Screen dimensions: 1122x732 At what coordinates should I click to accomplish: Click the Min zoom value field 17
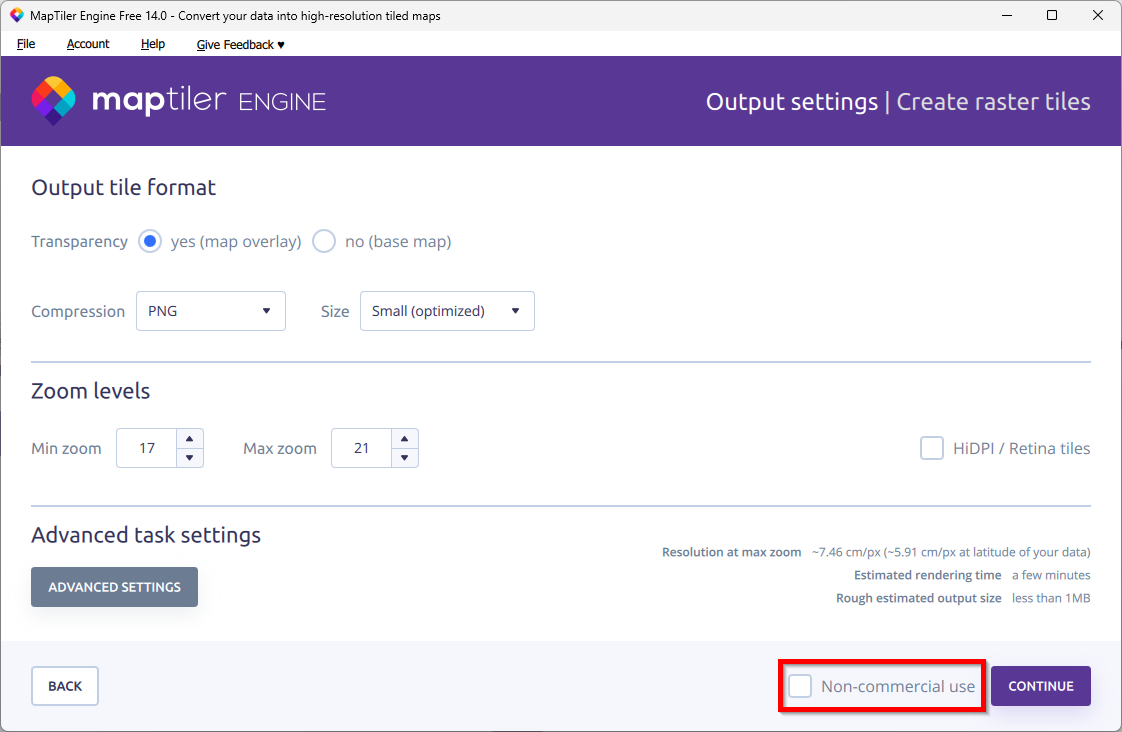(147, 449)
